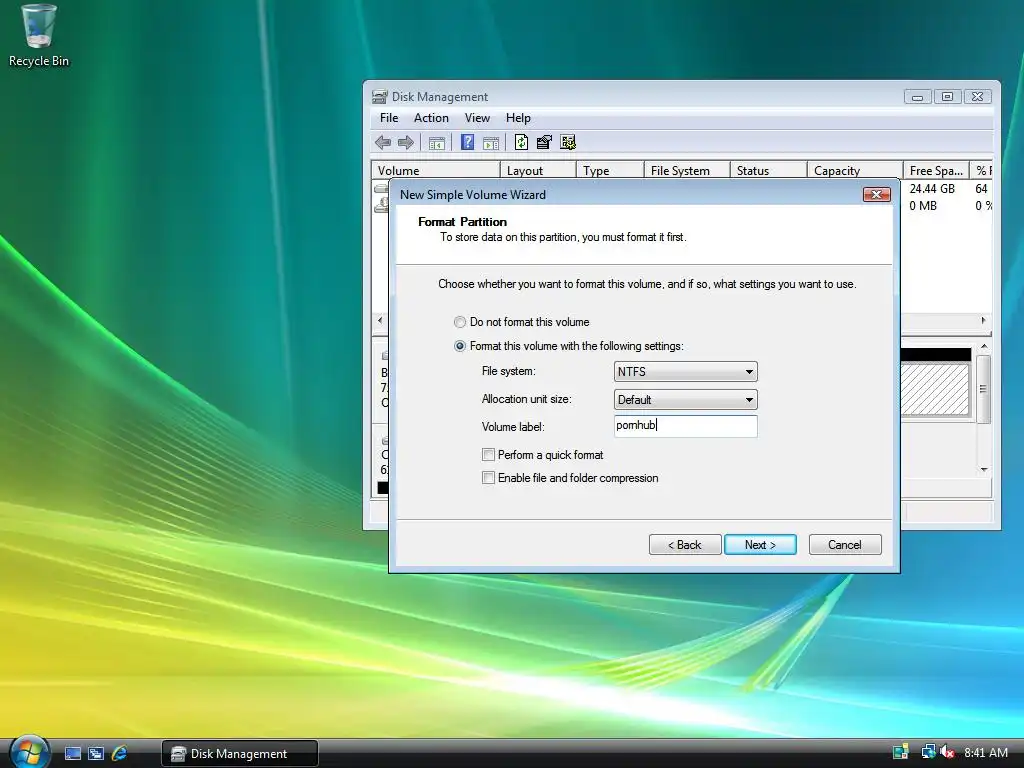This screenshot has width=1024, height=768.
Task: Click the Back arrow in Disk Management toolbar
Action: click(x=383, y=142)
